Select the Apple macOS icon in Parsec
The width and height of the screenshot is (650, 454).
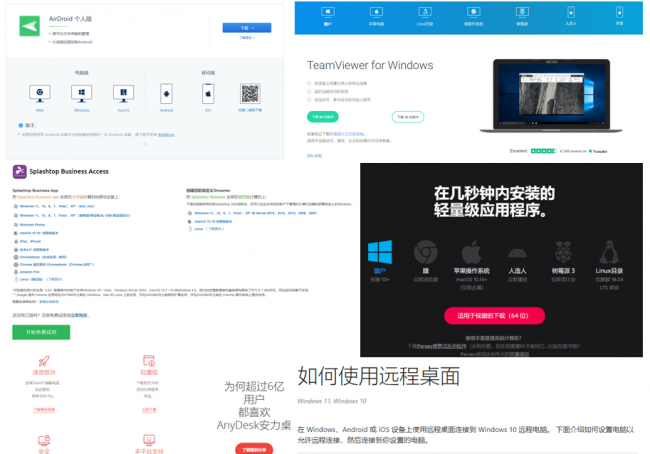tap(471, 252)
